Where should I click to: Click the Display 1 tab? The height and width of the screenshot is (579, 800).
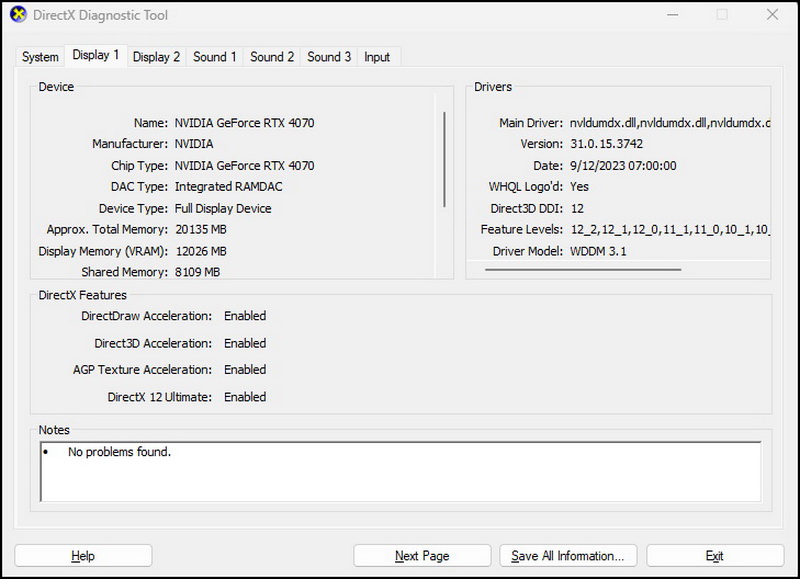[95, 57]
